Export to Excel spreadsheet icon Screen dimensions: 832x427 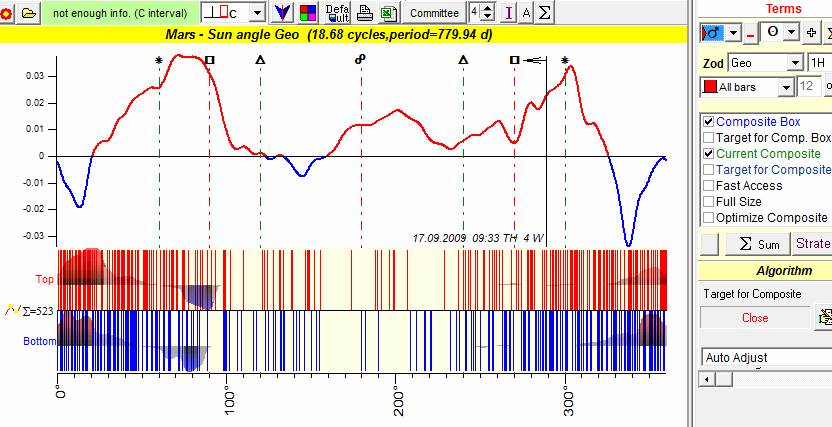[388, 13]
